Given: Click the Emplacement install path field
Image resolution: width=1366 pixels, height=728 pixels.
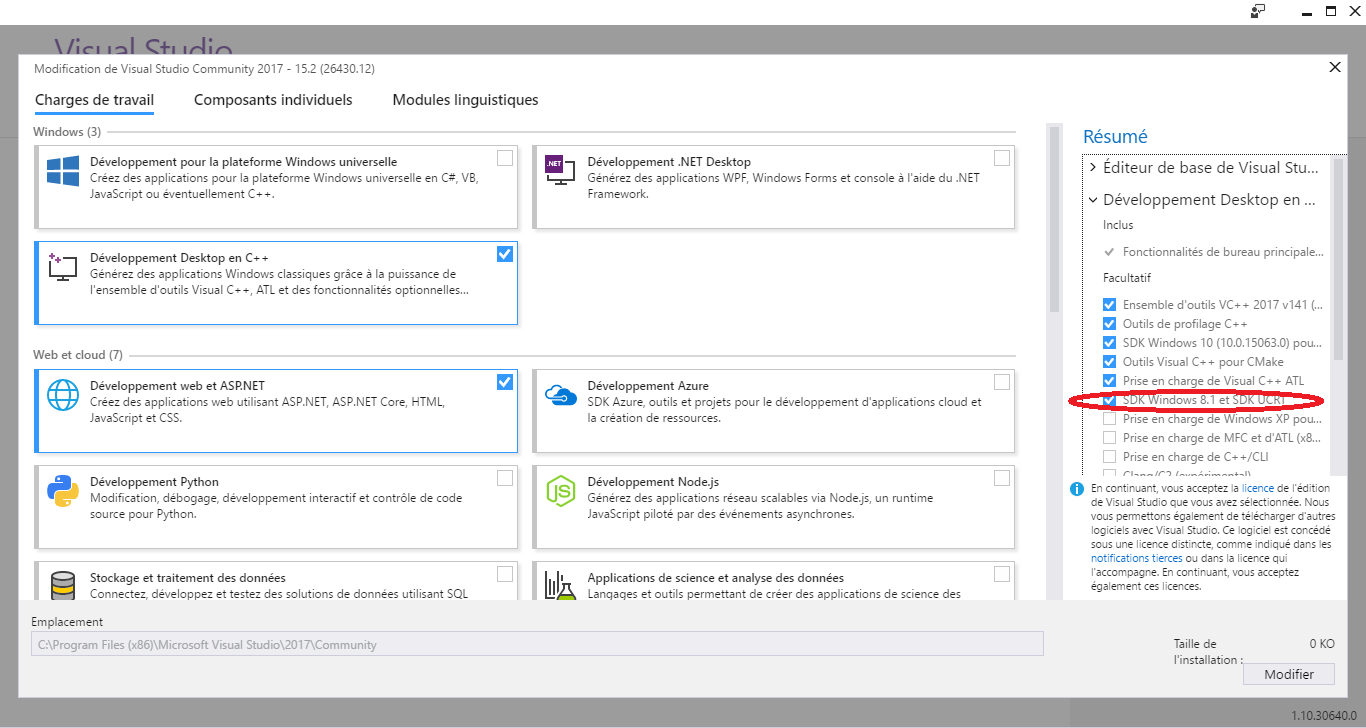Looking at the screenshot, I should [537, 645].
